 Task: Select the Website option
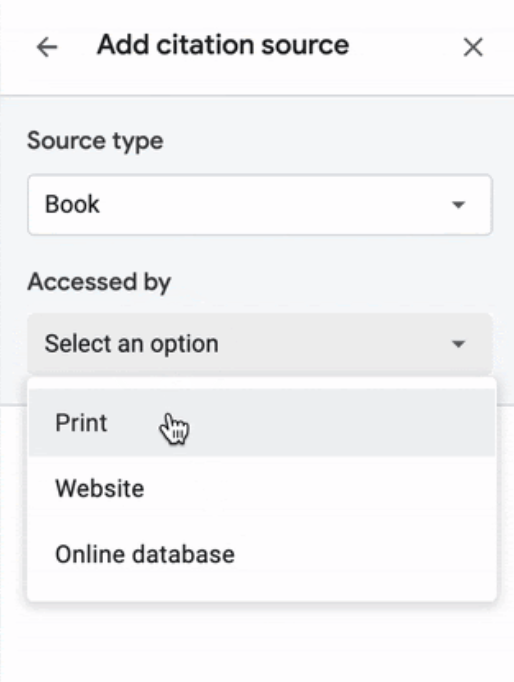(x=100, y=488)
